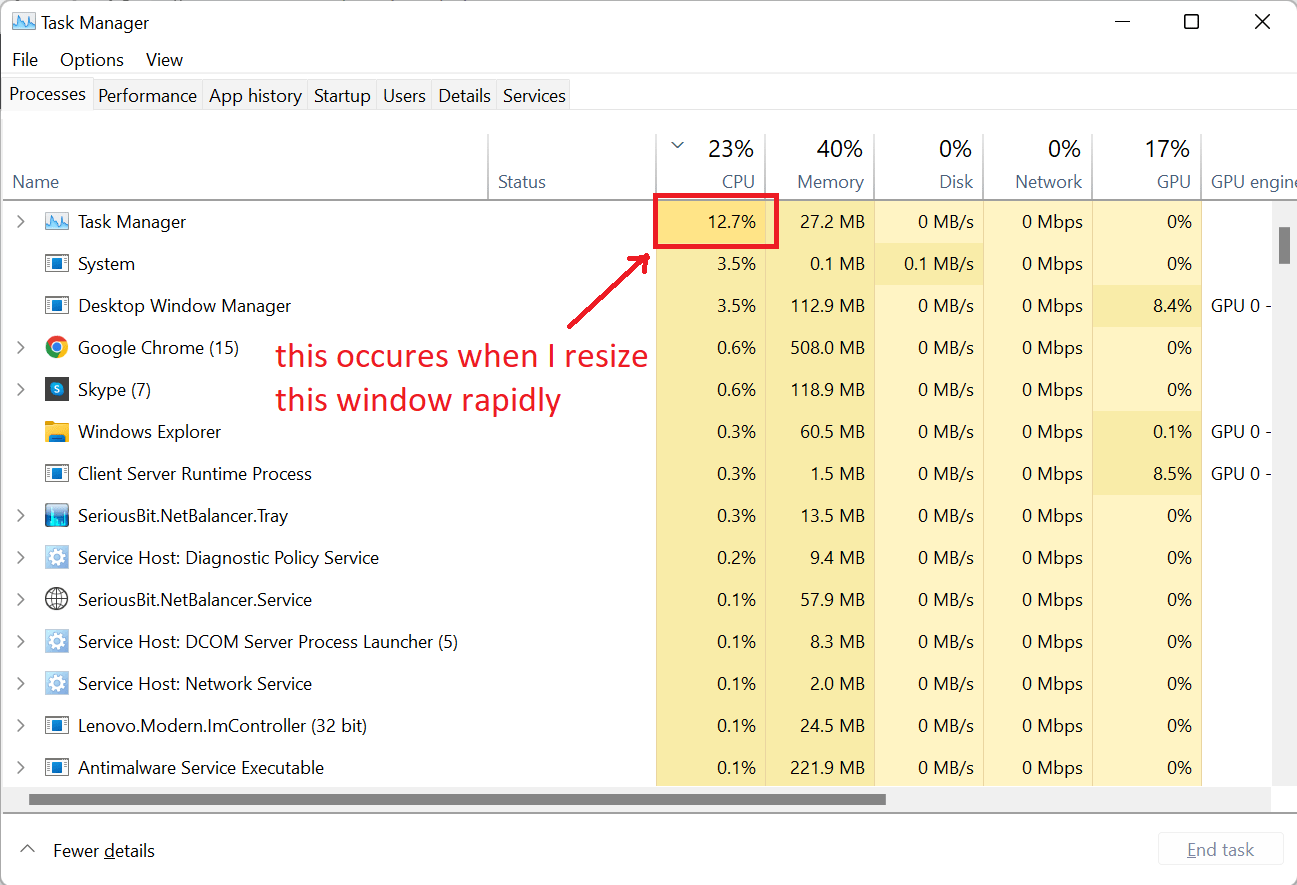Click Task Manager's 12.7% CPU value
This screenshot has height=885, width=1297.
point(731,222)
